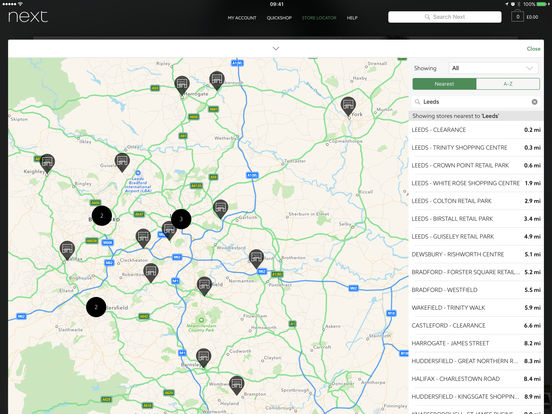The width and height of the screenshot is (552, 414).
Task: Focus the Leeds location search field
Action: (x=476, y=102)
